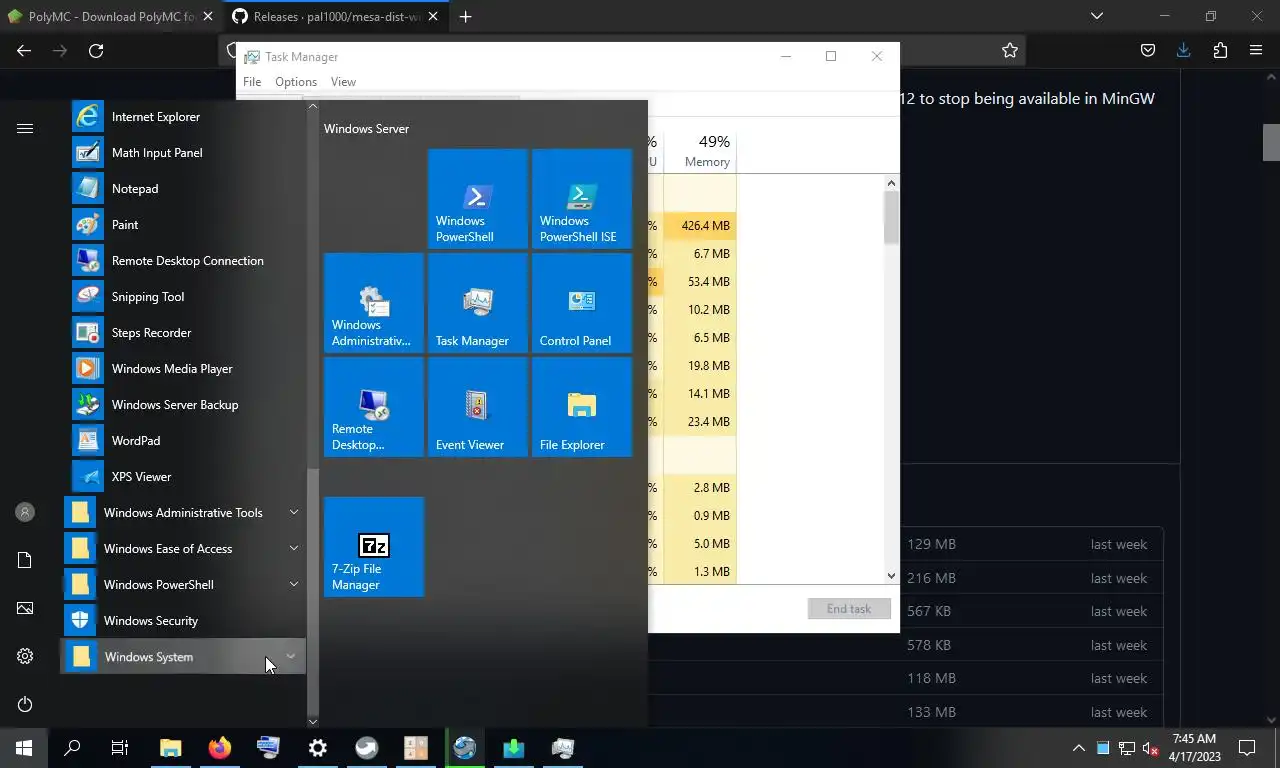The image size is (1280, 768).
Task: Open File Explorer from the taskbar
Action: 170,748
